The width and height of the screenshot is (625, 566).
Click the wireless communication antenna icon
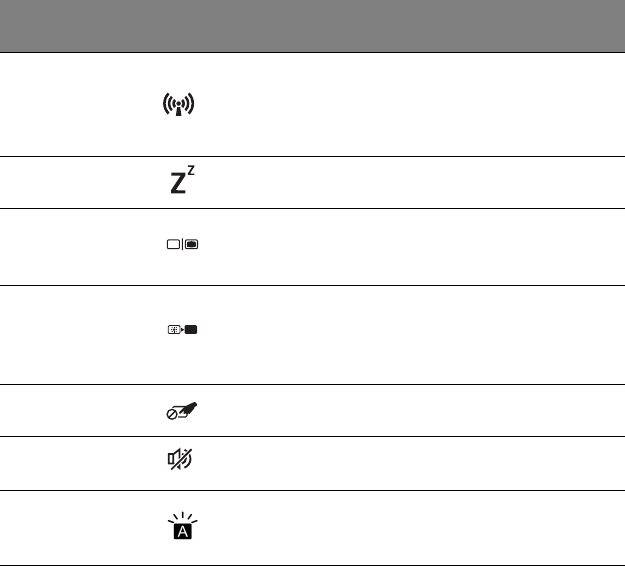pyautogui.click(x=179, y=104)
